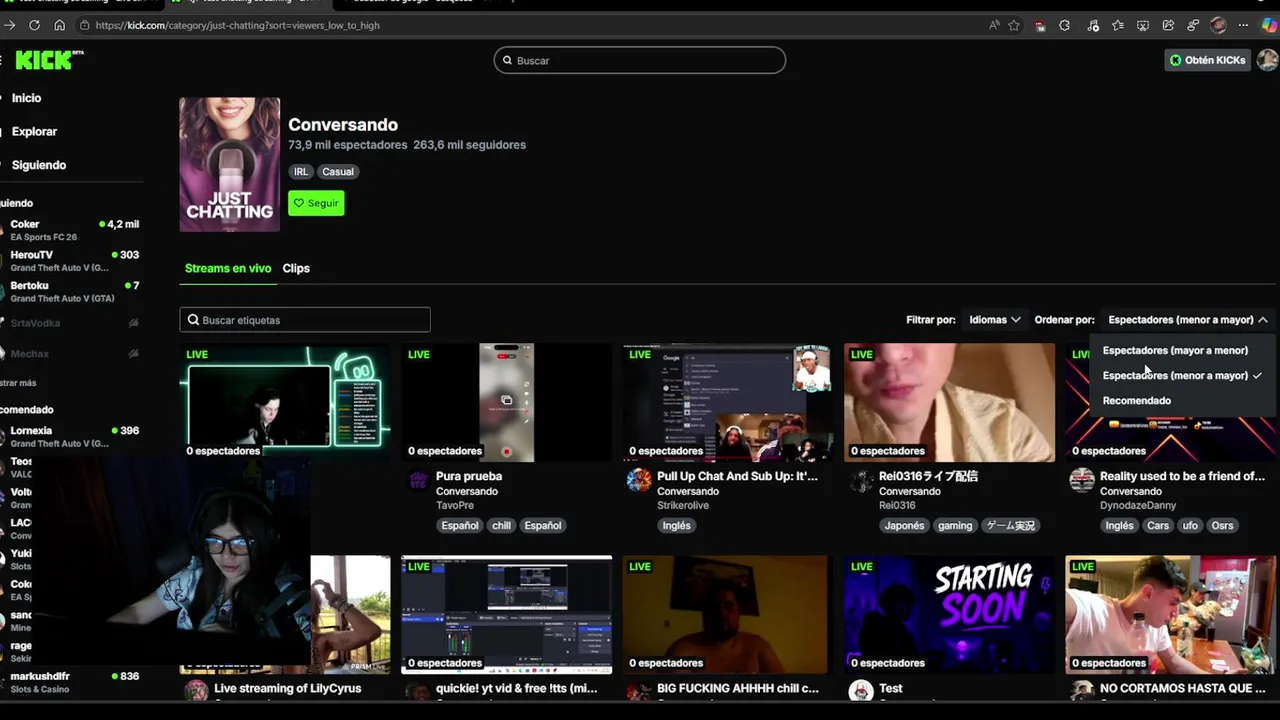Click Osrs tag under DynodazeDanny stream

coord(1222,525)
